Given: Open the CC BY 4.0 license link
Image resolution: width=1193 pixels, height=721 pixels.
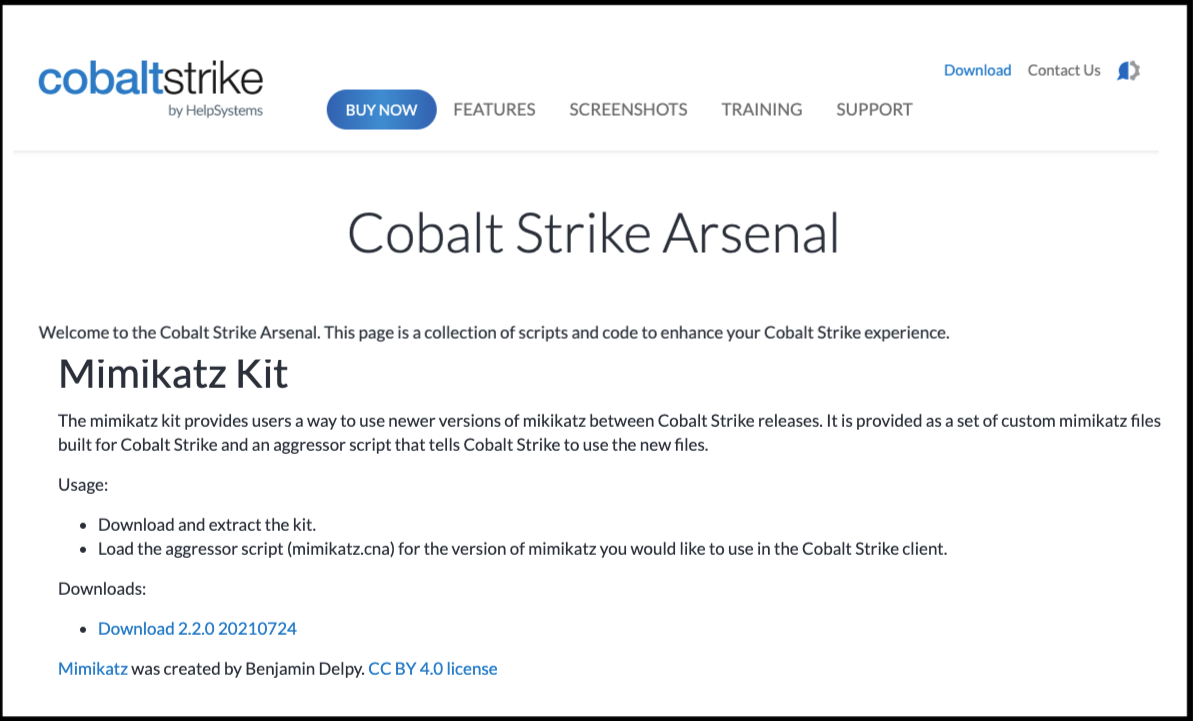Looking at the screenshot, I should pos(432,669).
